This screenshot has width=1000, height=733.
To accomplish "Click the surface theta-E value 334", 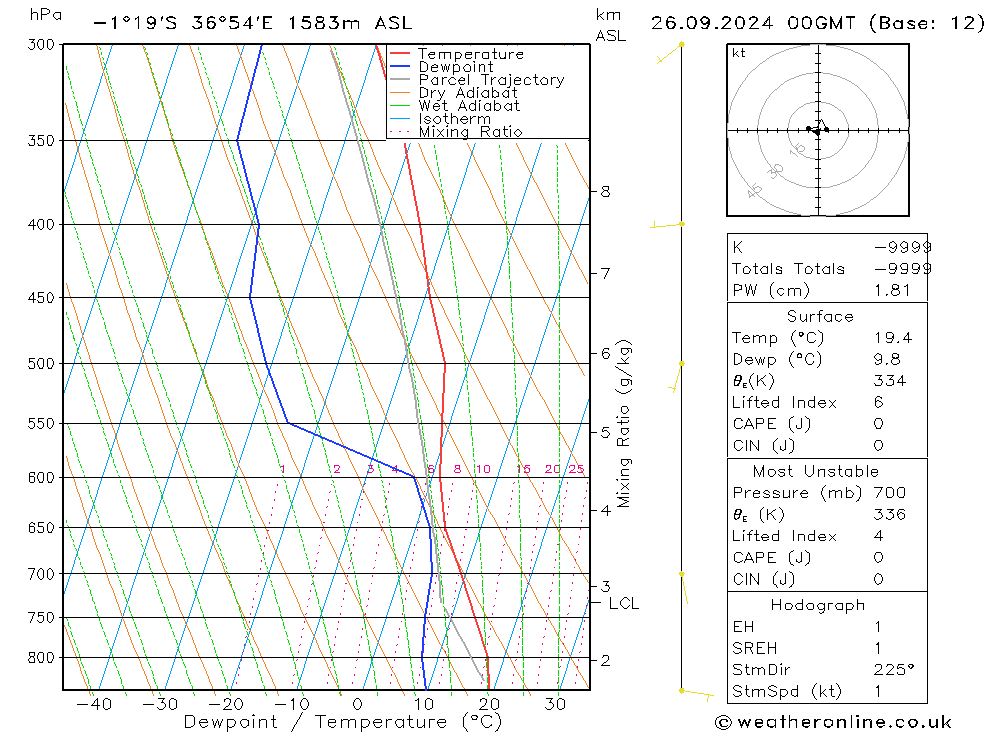I will (x=890, y=381).
